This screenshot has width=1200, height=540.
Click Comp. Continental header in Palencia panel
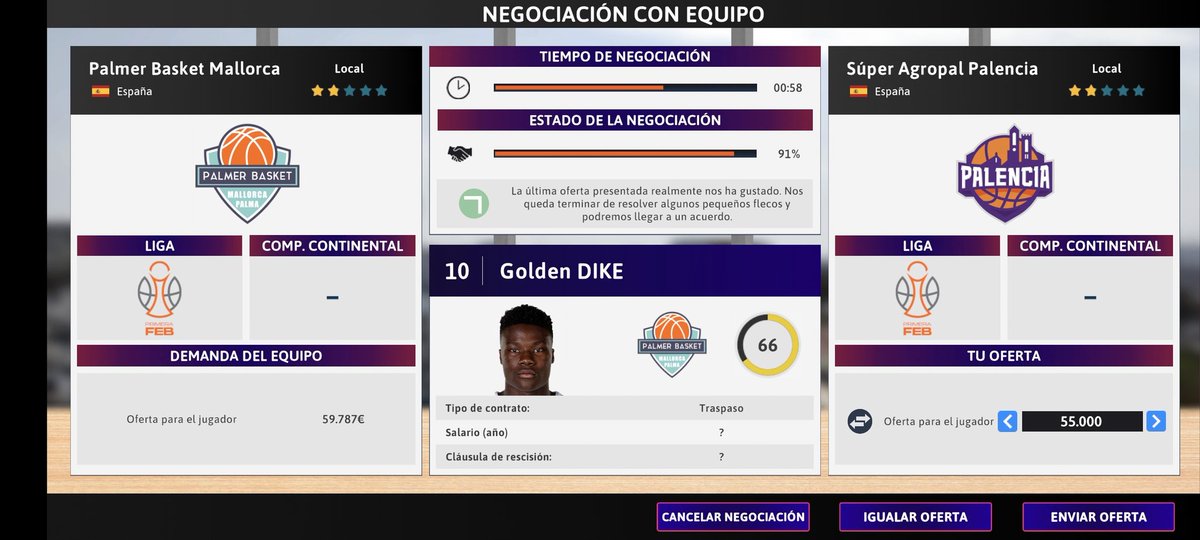(x=1090, y=246)
